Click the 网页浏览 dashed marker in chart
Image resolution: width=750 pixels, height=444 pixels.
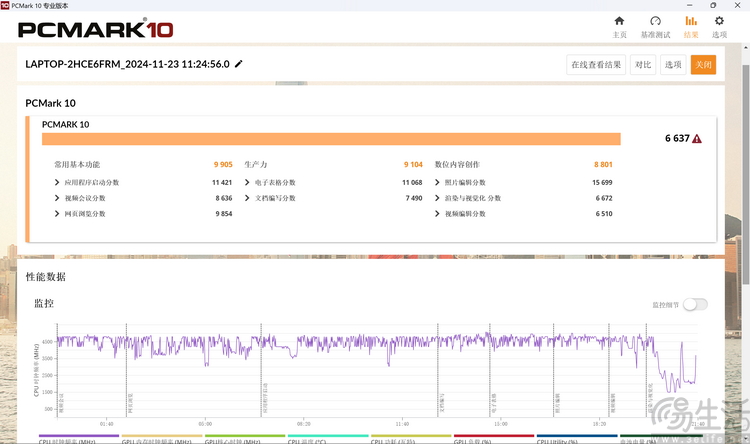pos(126,369)
